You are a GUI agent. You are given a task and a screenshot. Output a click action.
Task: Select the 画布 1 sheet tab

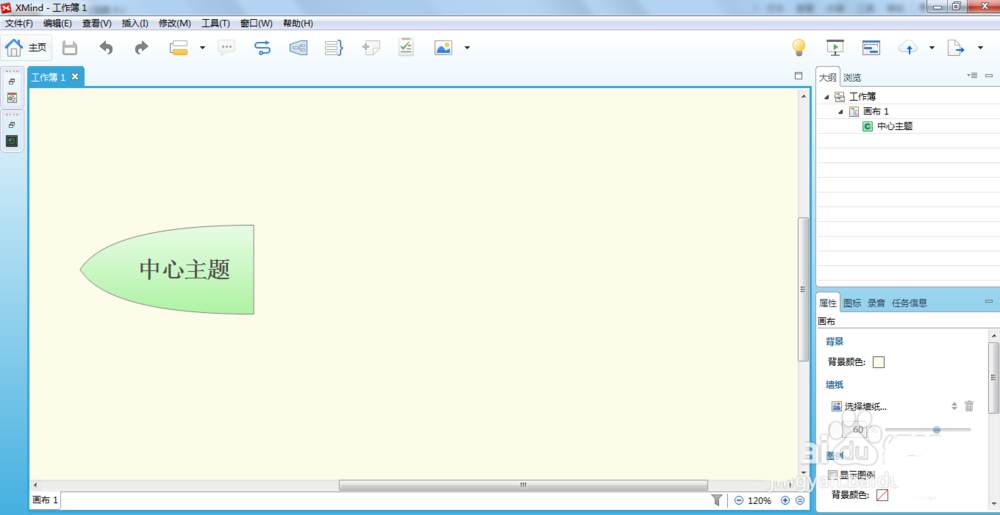45,500
